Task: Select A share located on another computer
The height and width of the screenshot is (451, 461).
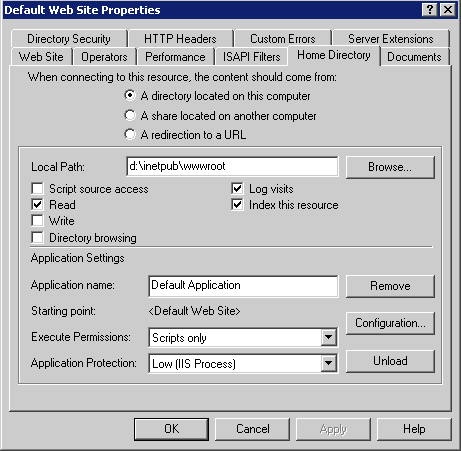Action: pyautogui.click(x=130, y=115)
